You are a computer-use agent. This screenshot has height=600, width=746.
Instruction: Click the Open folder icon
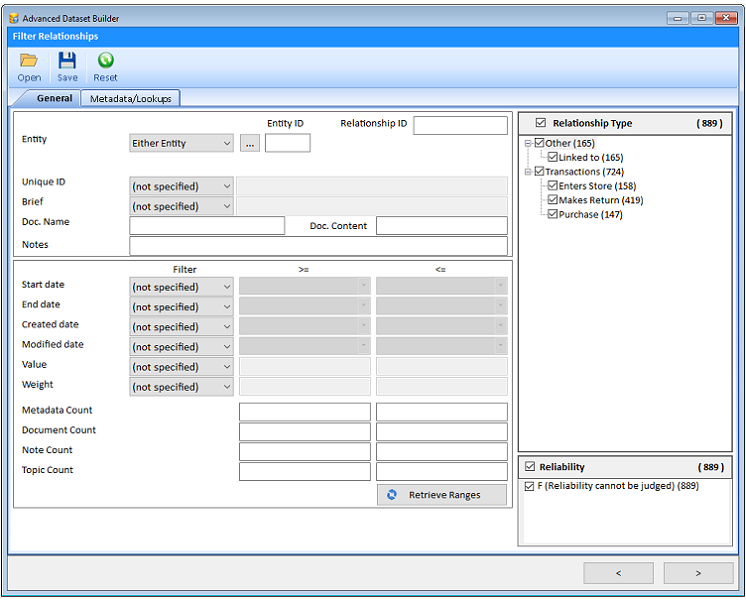tap(29, 61)
